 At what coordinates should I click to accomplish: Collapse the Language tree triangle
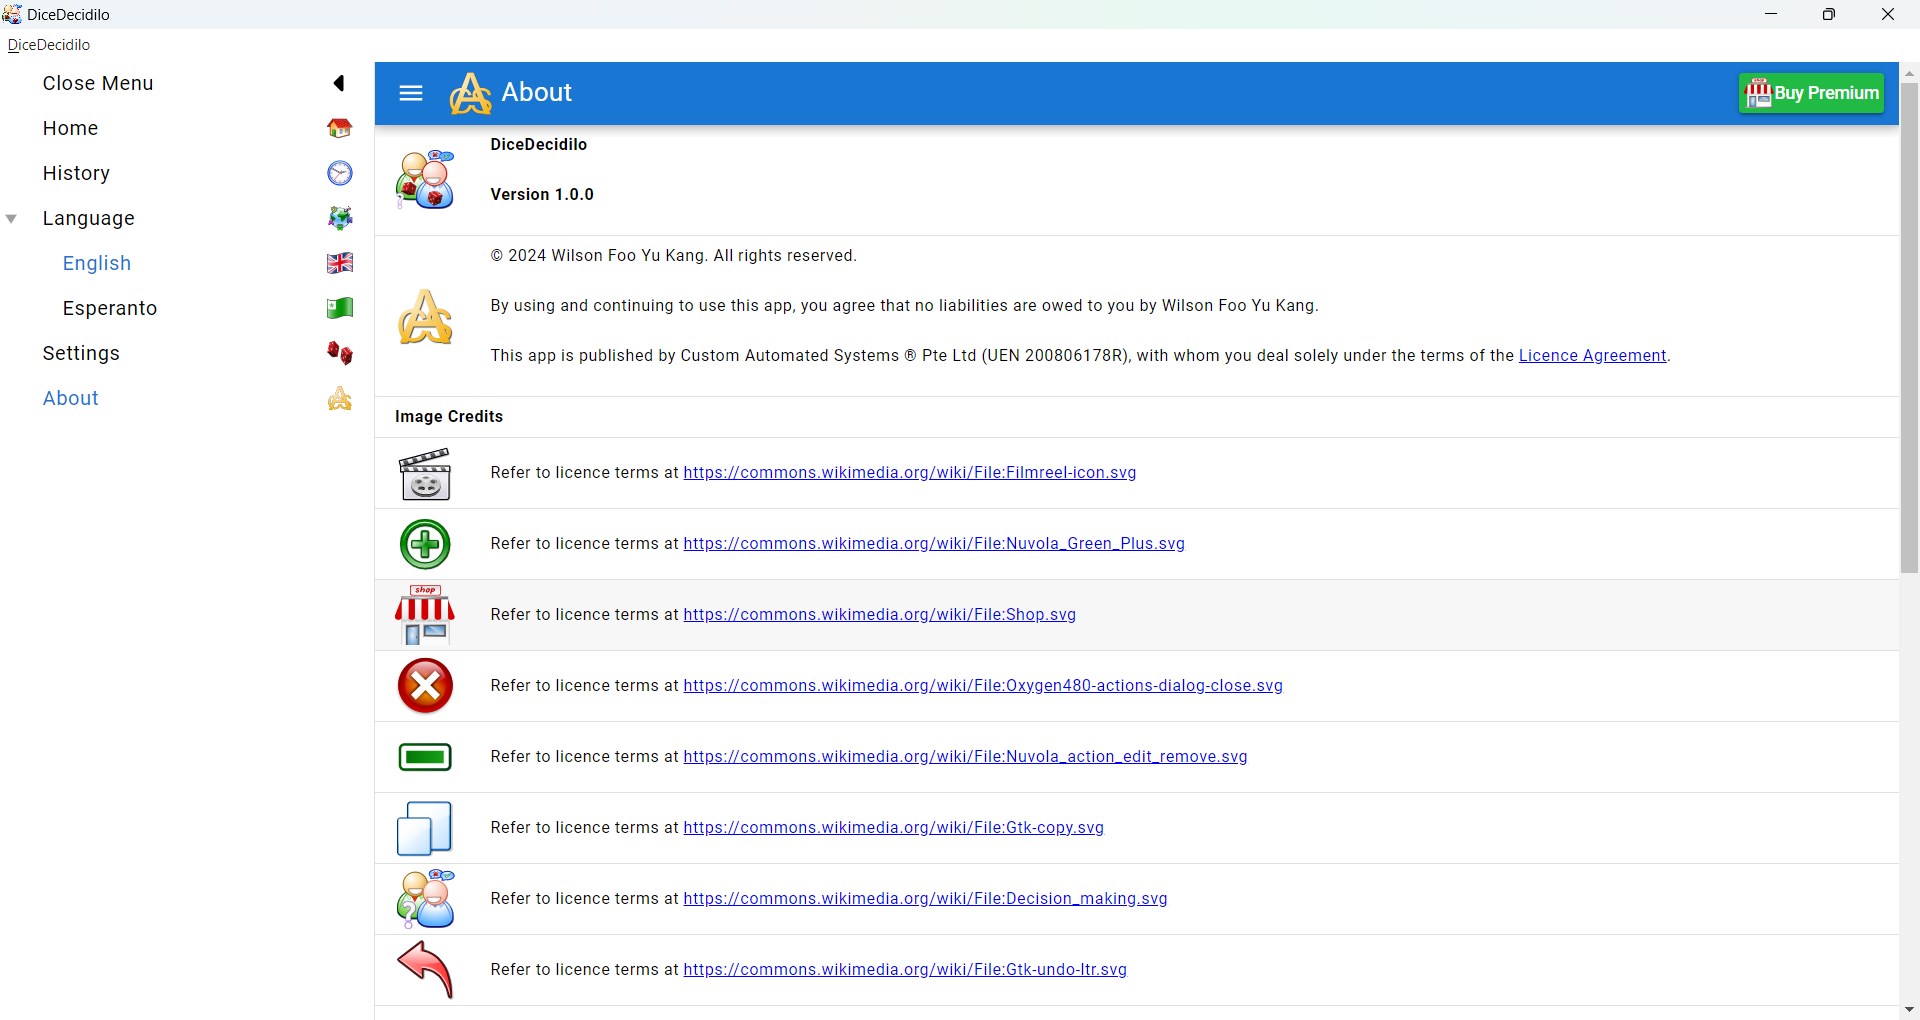pyautogui.click(x=12, y=219)
